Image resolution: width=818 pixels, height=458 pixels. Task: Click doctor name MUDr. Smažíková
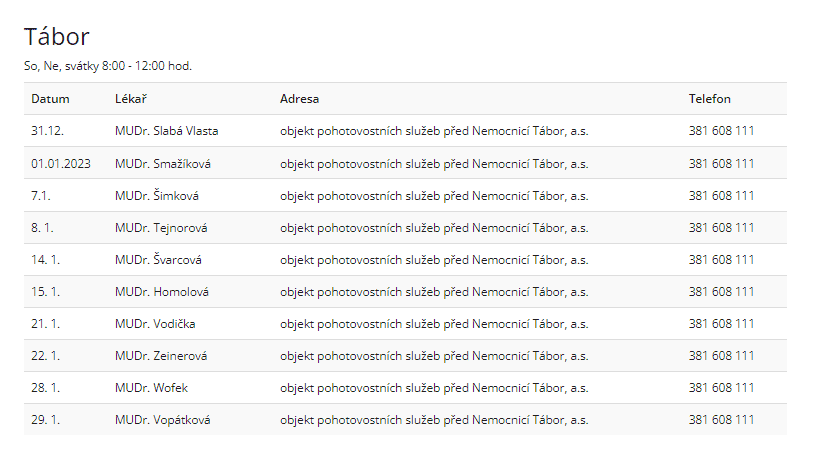coord(163,163)
